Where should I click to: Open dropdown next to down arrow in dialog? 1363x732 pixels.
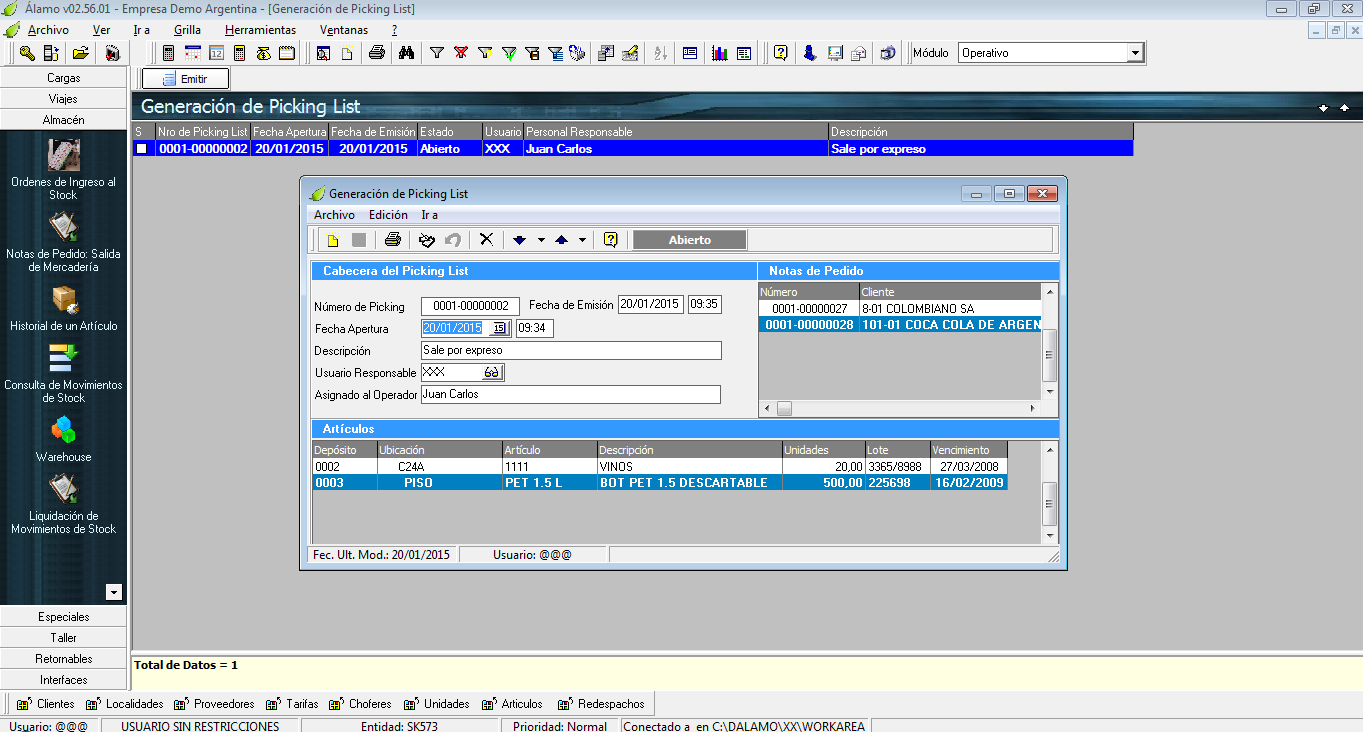[541, 240]
